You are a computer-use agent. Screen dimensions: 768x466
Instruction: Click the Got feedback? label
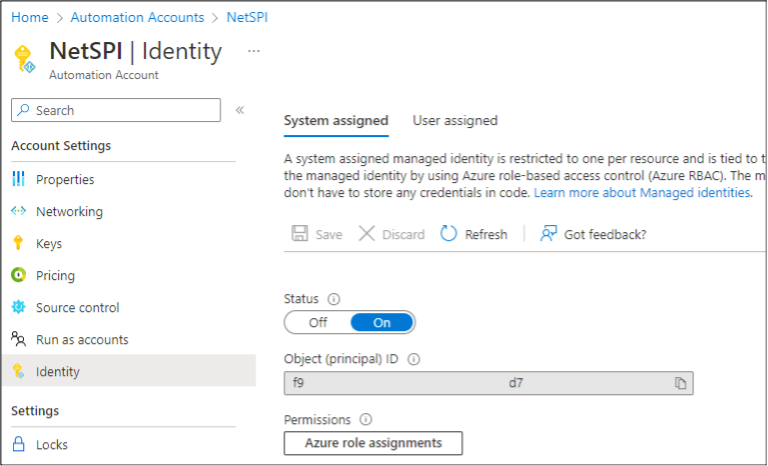click(x=605, y=234)
